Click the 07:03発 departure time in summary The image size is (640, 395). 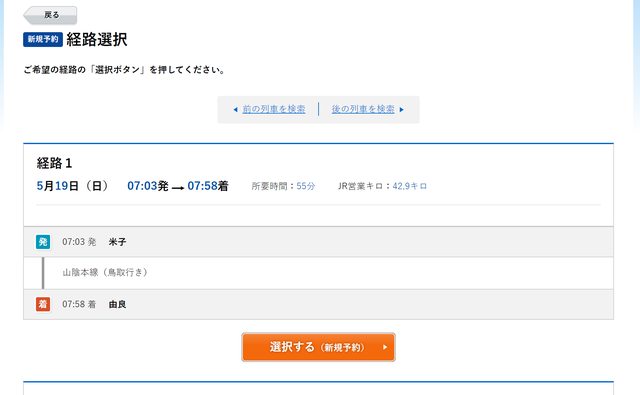pos(148,186)
